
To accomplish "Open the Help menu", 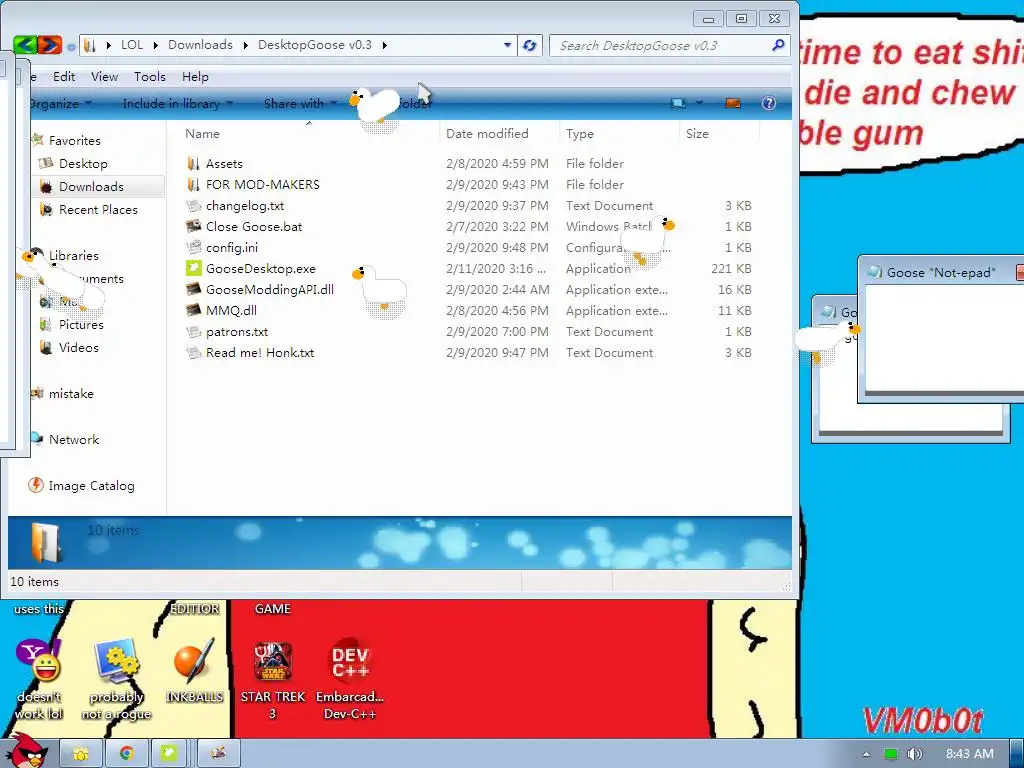I will coord(195,76).
